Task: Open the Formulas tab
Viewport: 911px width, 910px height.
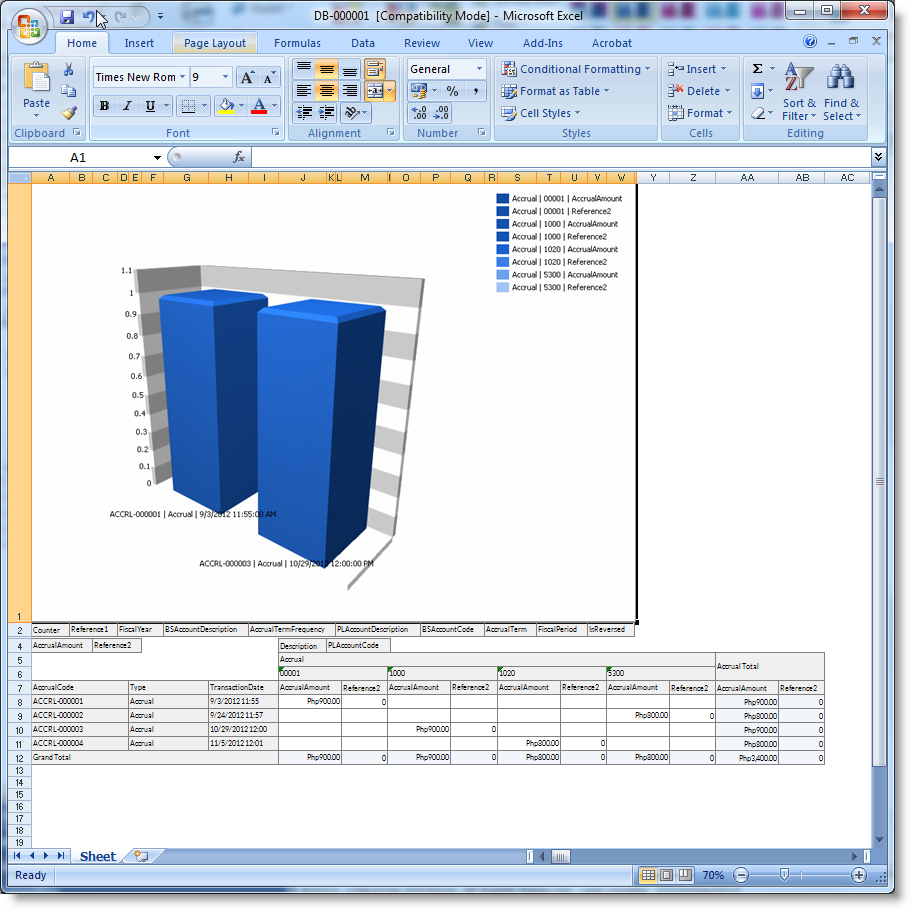Action: click(297, 43)
